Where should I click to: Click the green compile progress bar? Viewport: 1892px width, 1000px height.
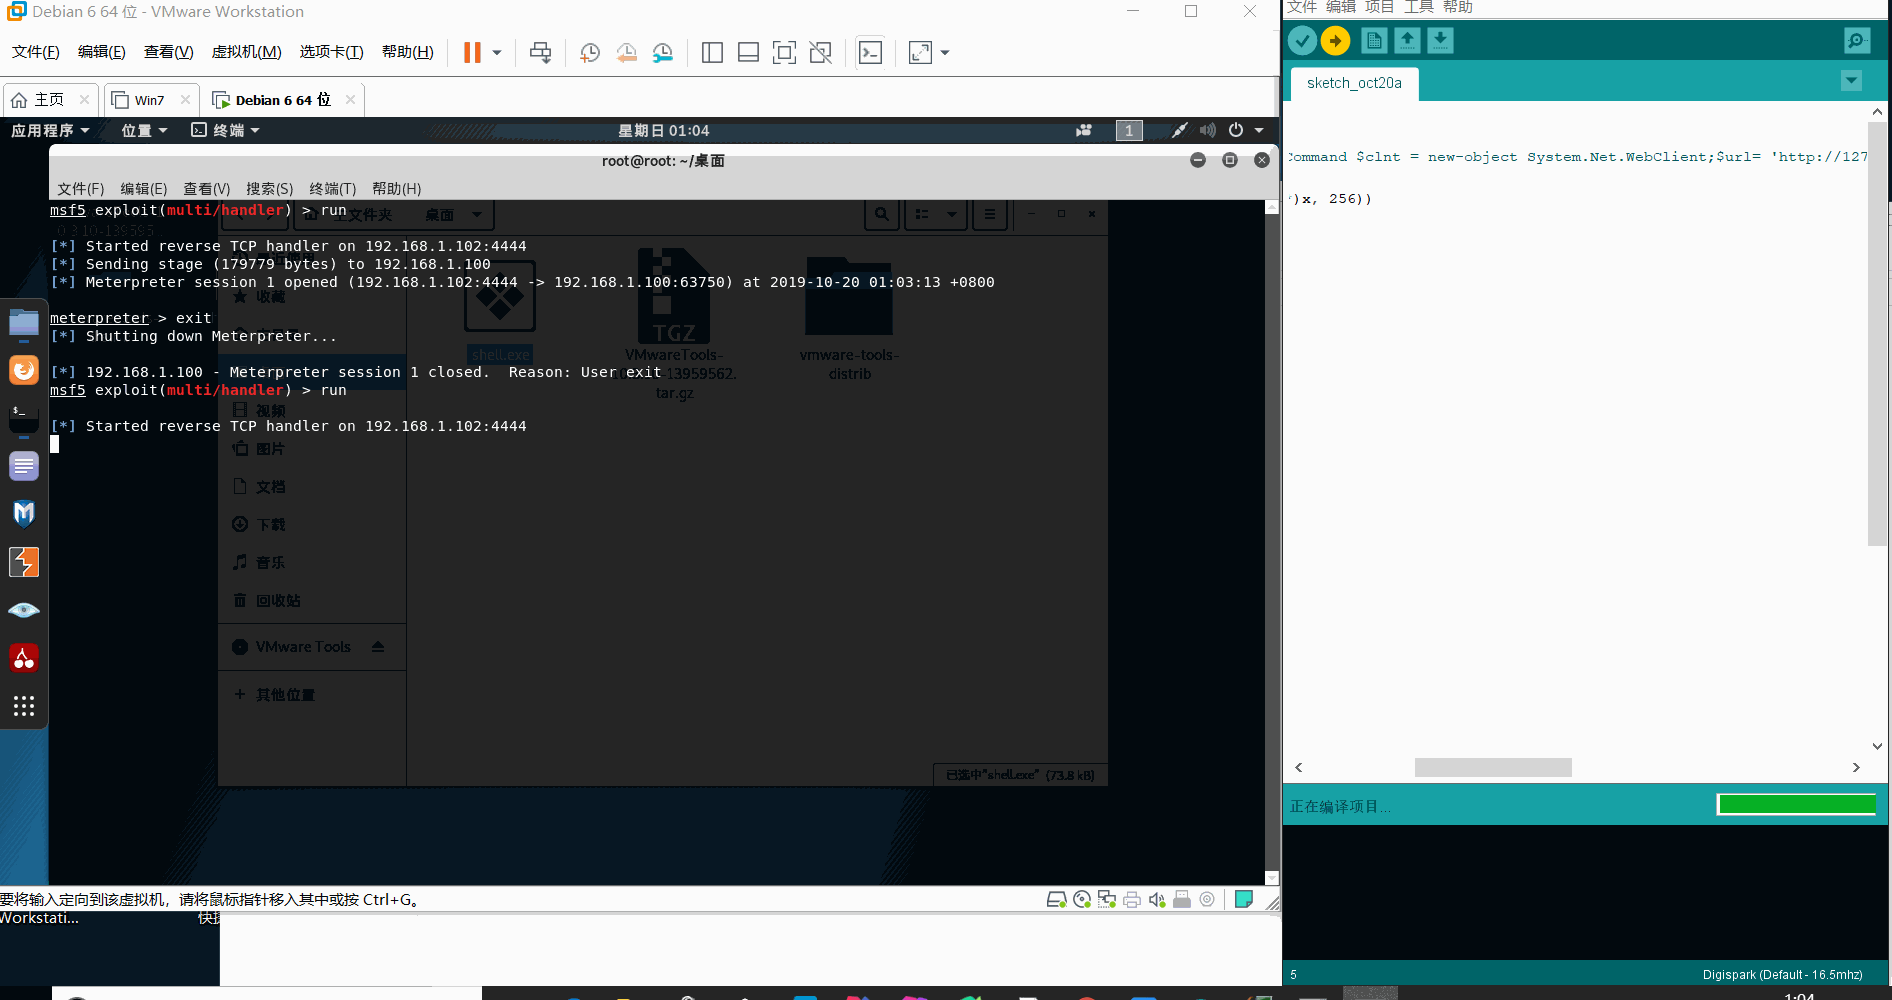coord(1796,805)
